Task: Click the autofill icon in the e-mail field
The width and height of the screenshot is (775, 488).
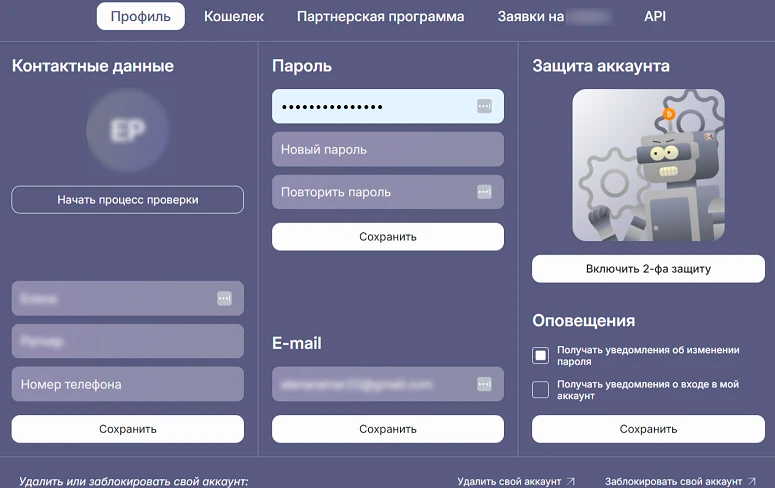Action: pos(484,384)
